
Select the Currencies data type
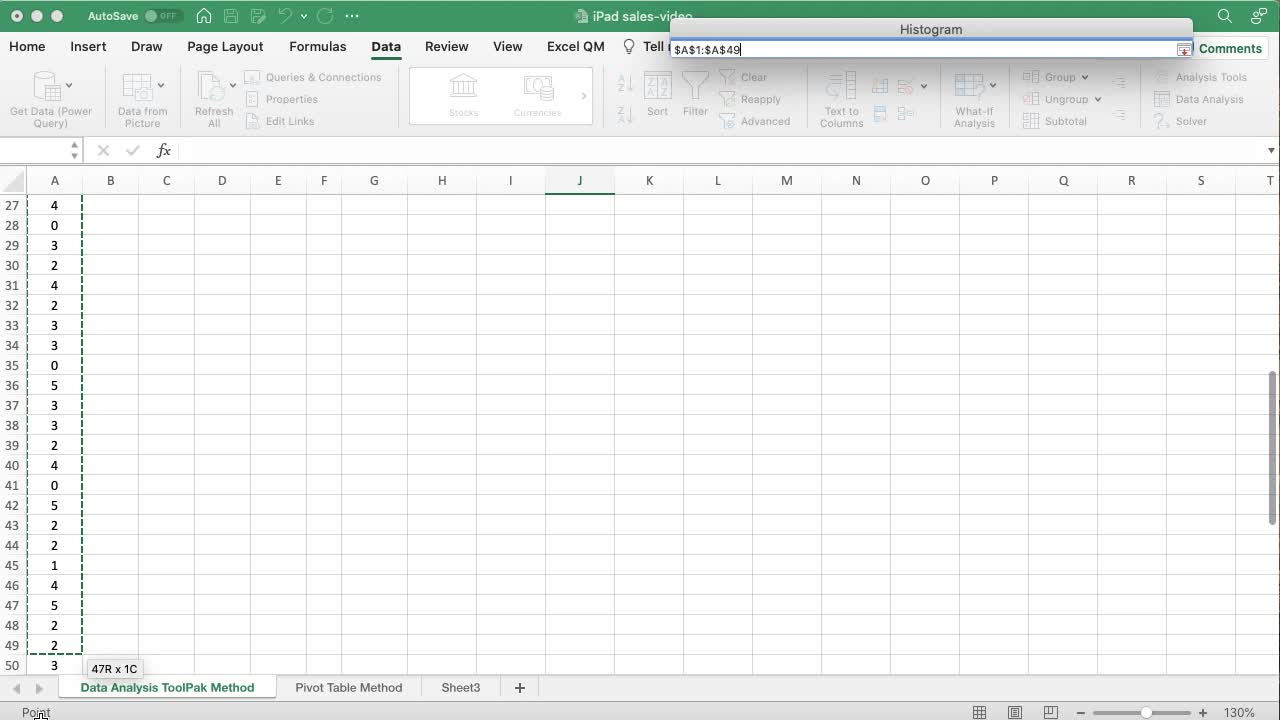click(538, 96)
